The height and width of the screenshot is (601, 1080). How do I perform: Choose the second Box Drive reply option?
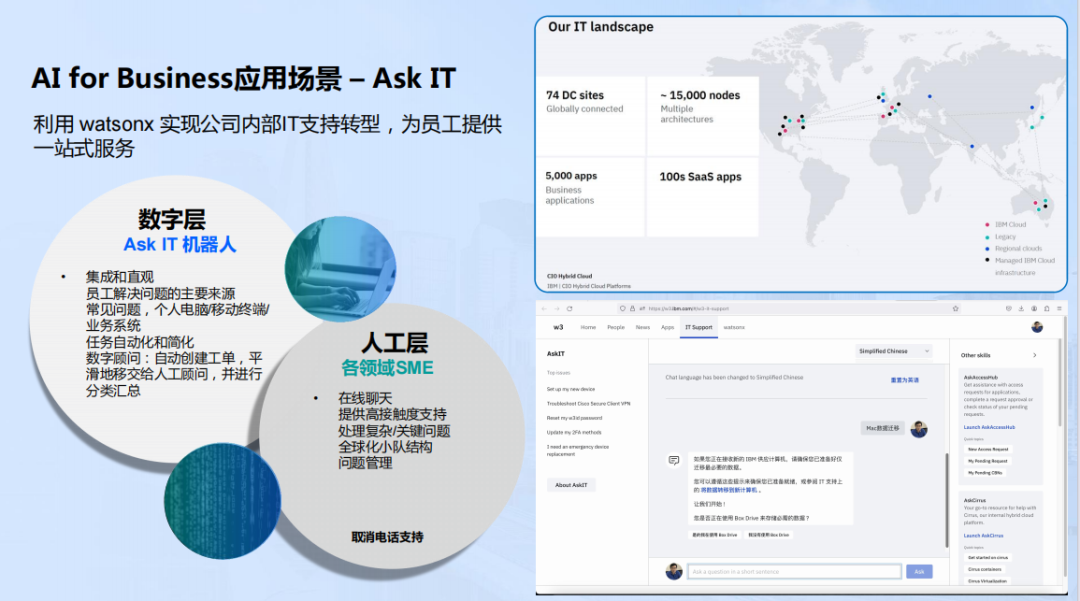click(769, 534)
